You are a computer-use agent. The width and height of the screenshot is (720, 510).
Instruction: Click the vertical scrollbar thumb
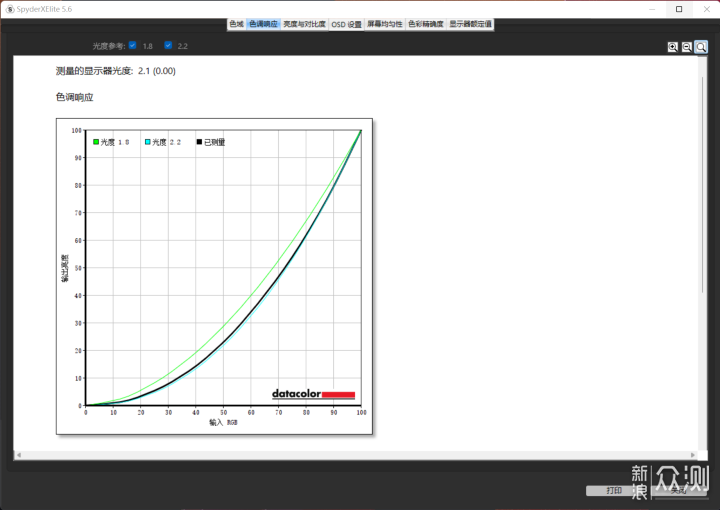point(702,185)
